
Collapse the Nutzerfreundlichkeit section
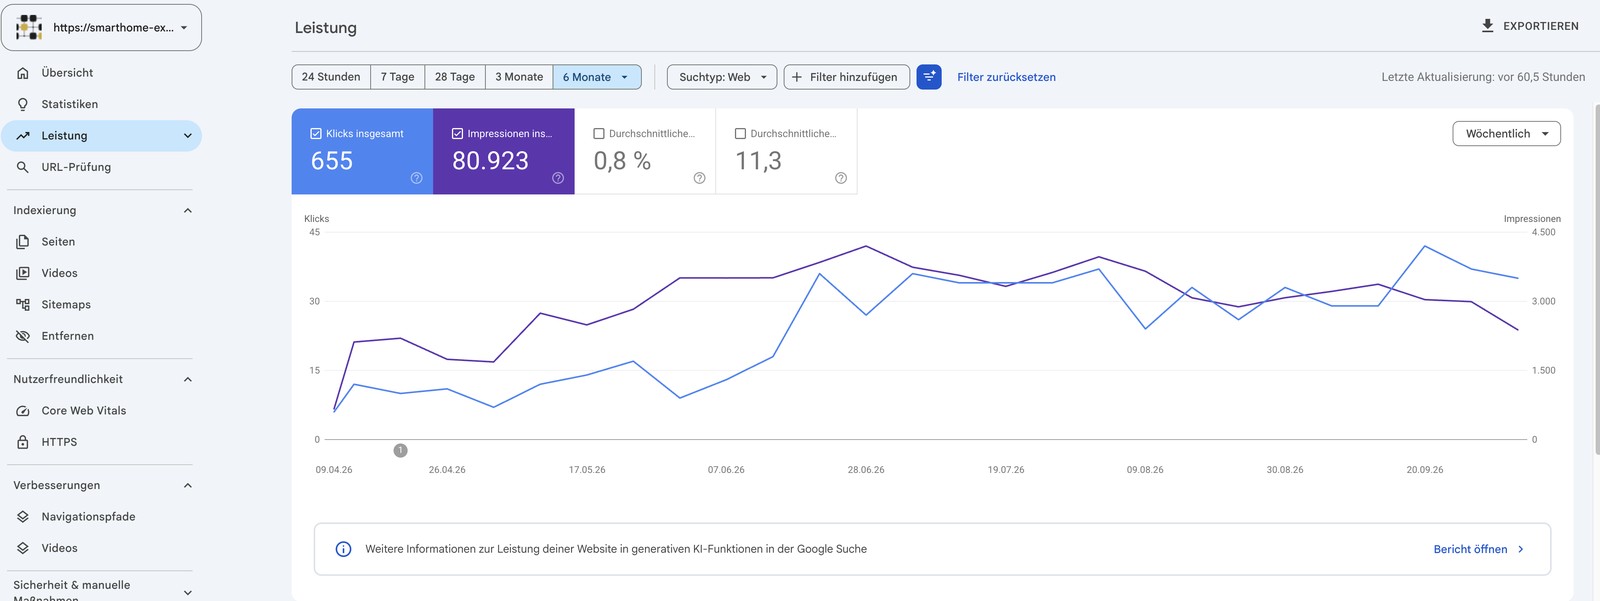pos(187,380)
